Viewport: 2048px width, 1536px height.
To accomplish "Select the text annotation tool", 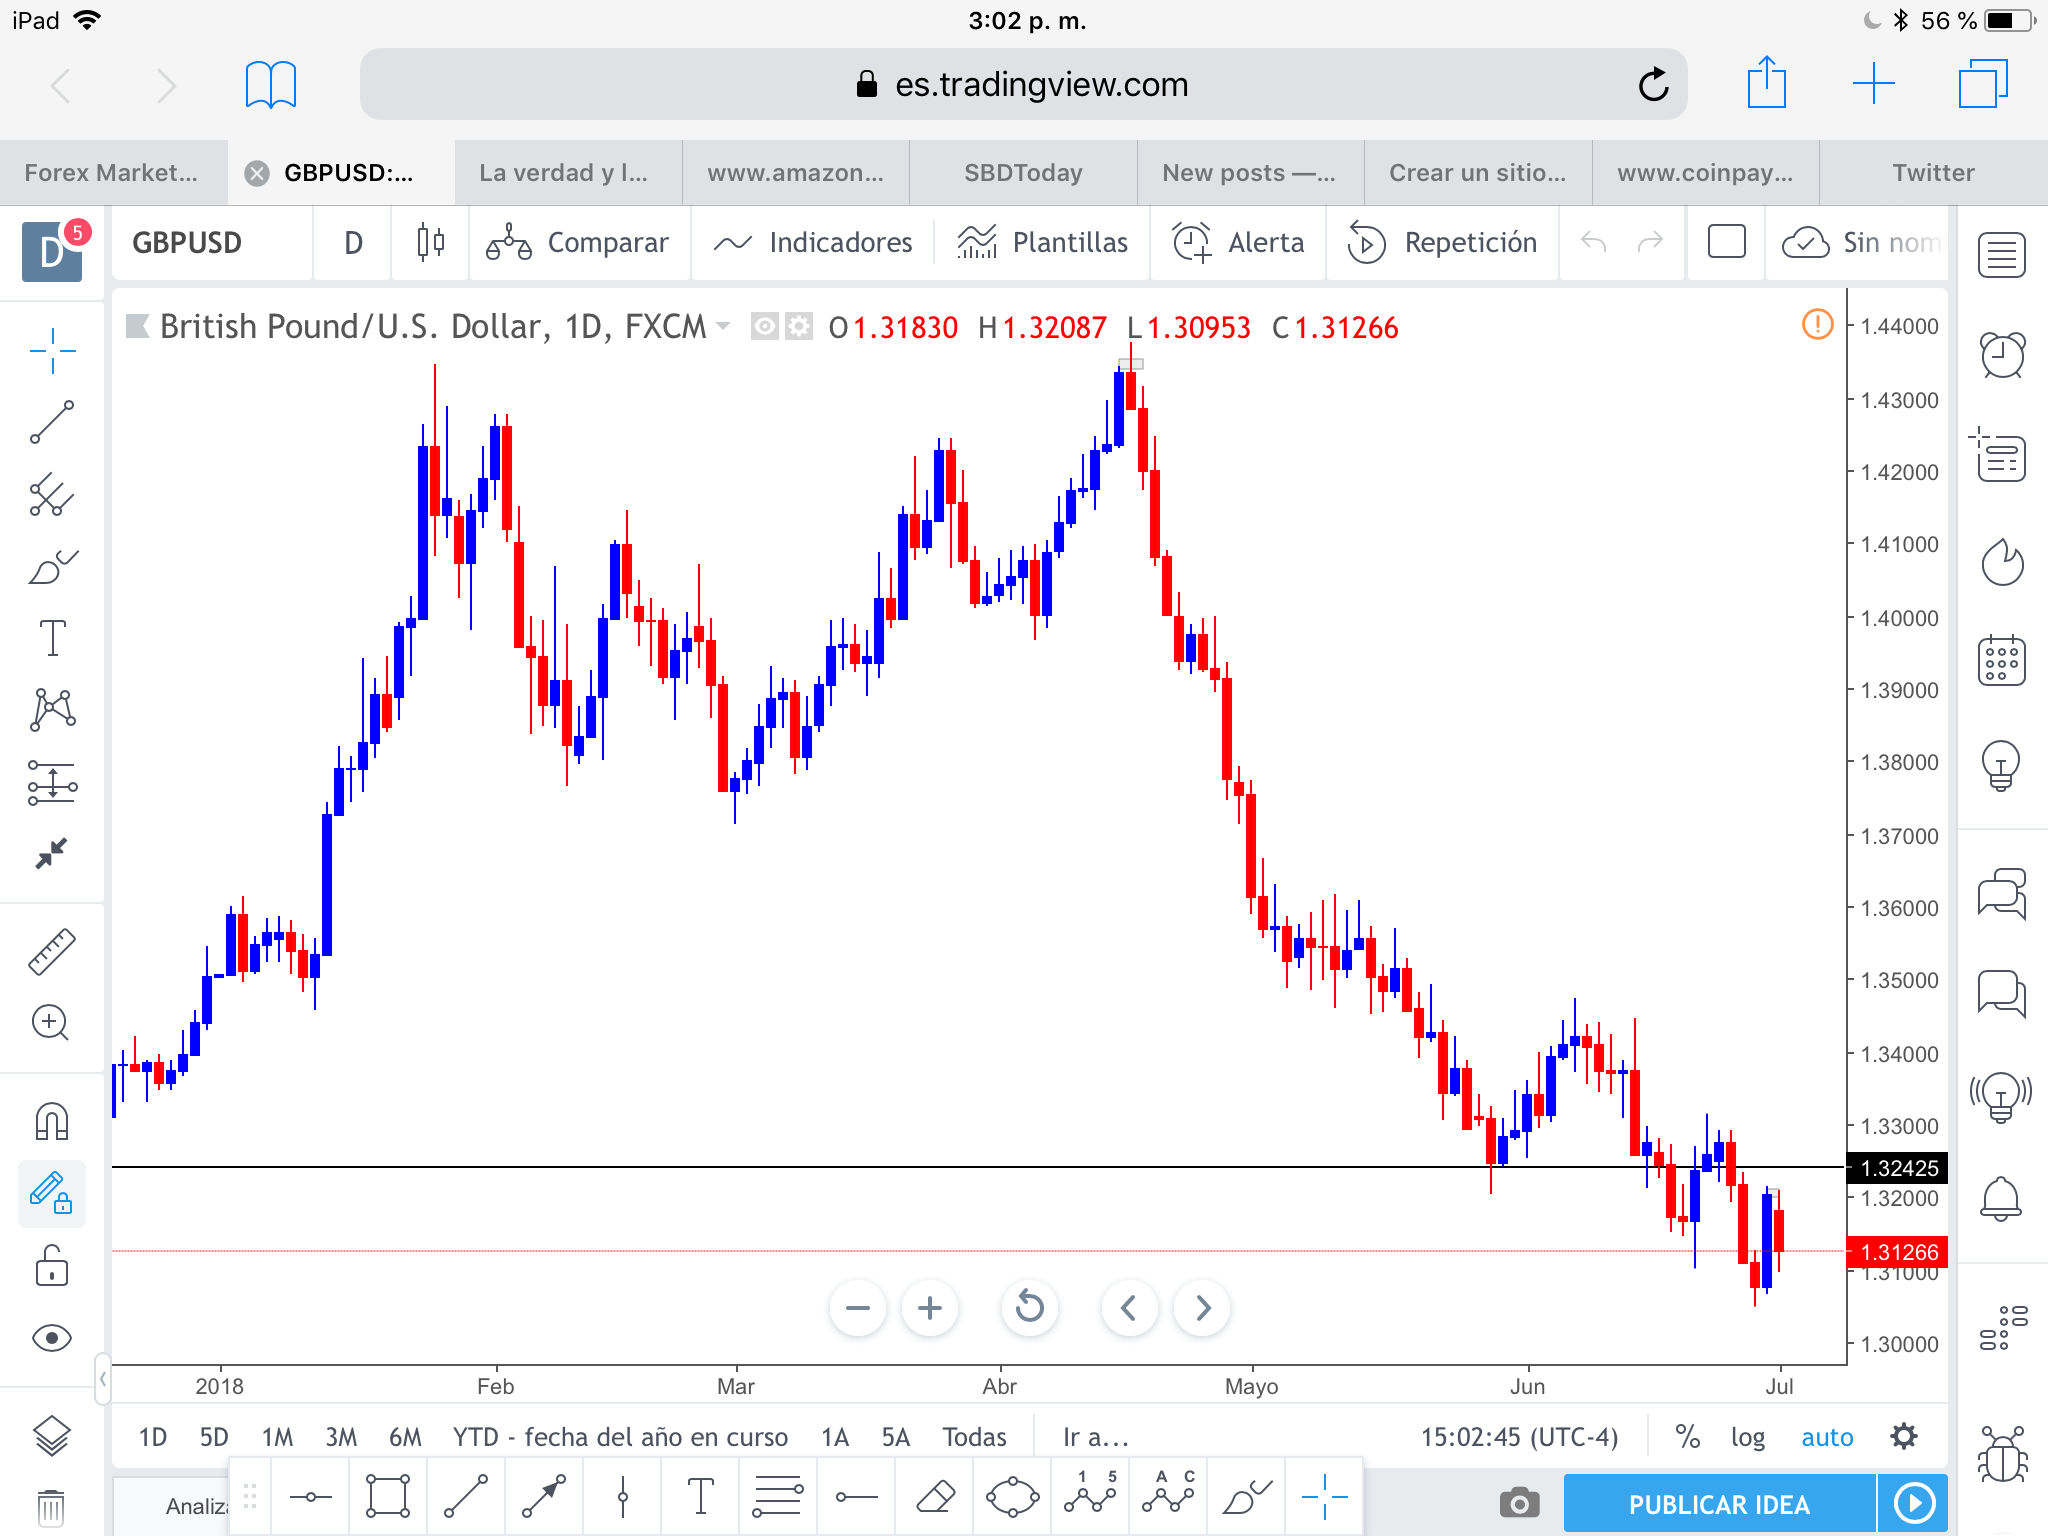I will pyautogui.click(x=52, y=638).
